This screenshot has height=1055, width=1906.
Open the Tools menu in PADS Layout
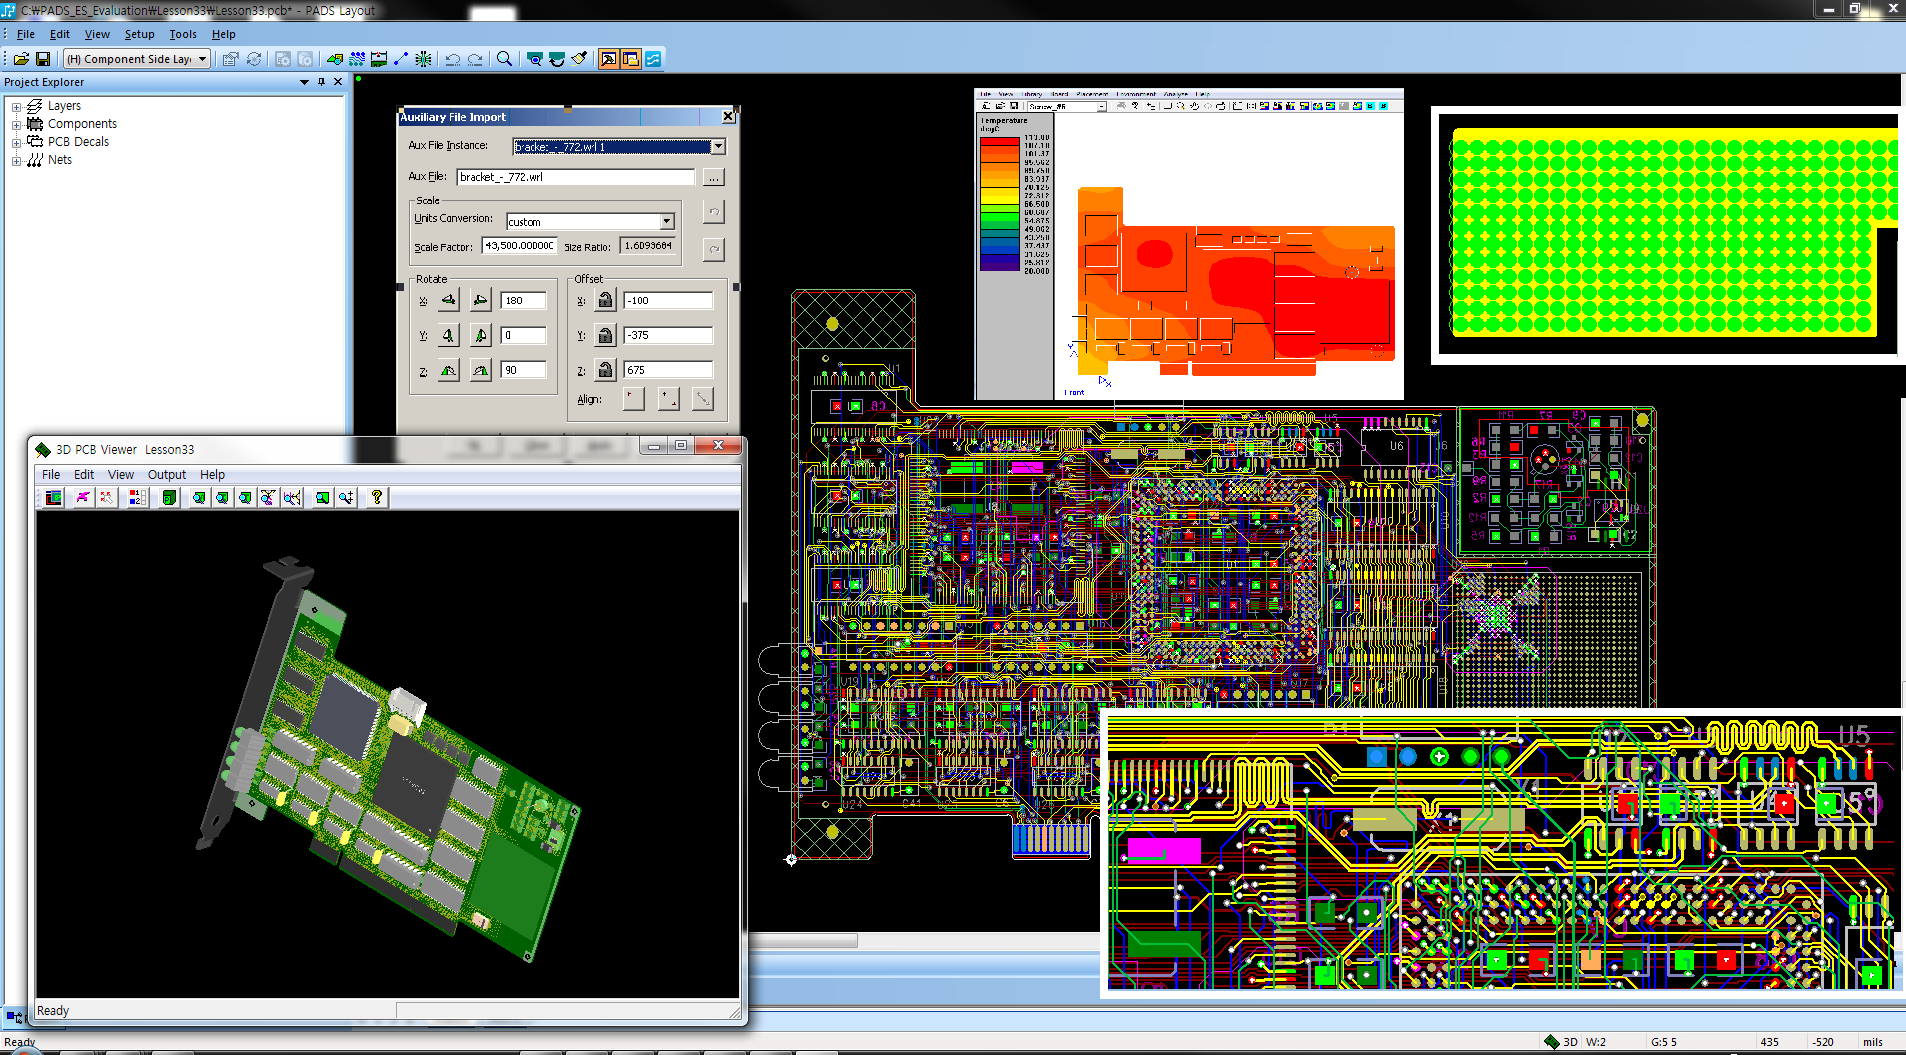pyautogui.click(x=183, y=34)
